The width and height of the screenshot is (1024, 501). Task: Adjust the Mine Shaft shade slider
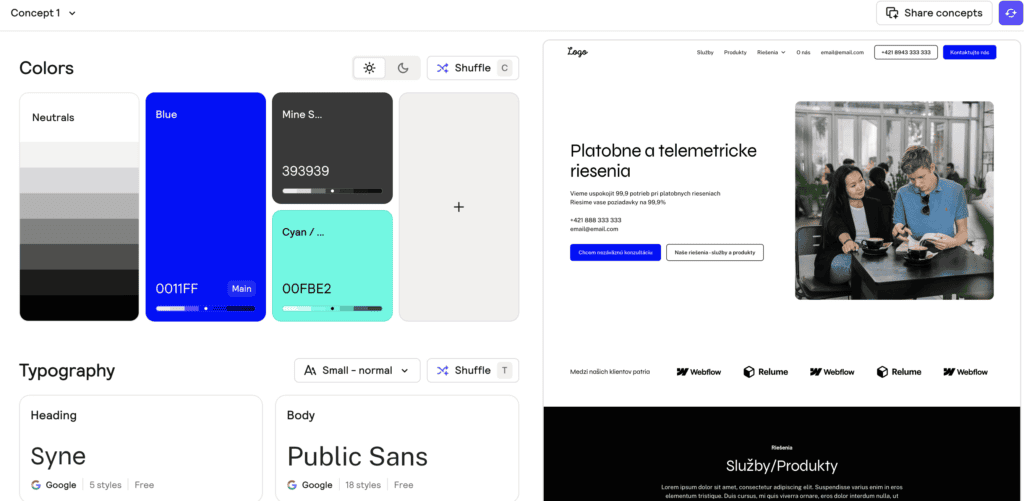coord(332,191)
